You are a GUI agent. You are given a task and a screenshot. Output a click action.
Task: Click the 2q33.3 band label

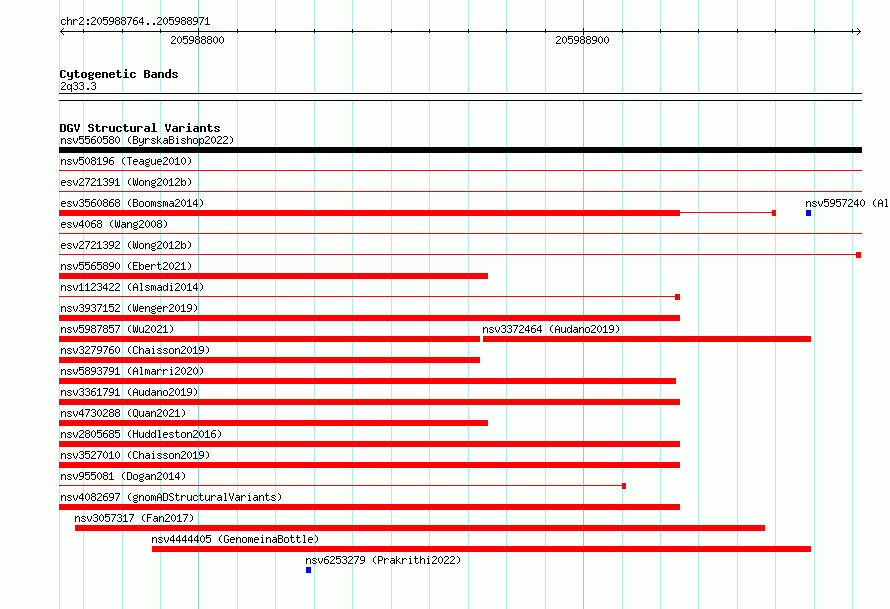78,86
